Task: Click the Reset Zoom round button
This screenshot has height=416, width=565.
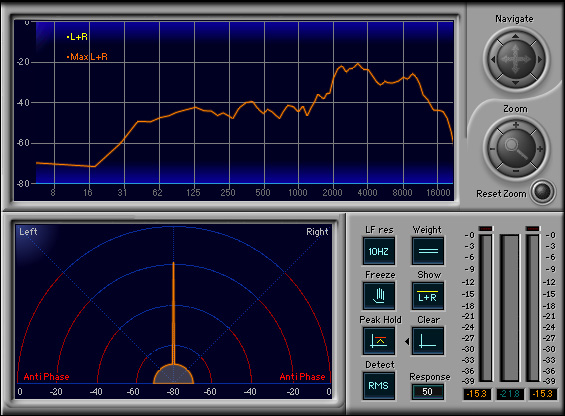Action: tap(543, 192)
